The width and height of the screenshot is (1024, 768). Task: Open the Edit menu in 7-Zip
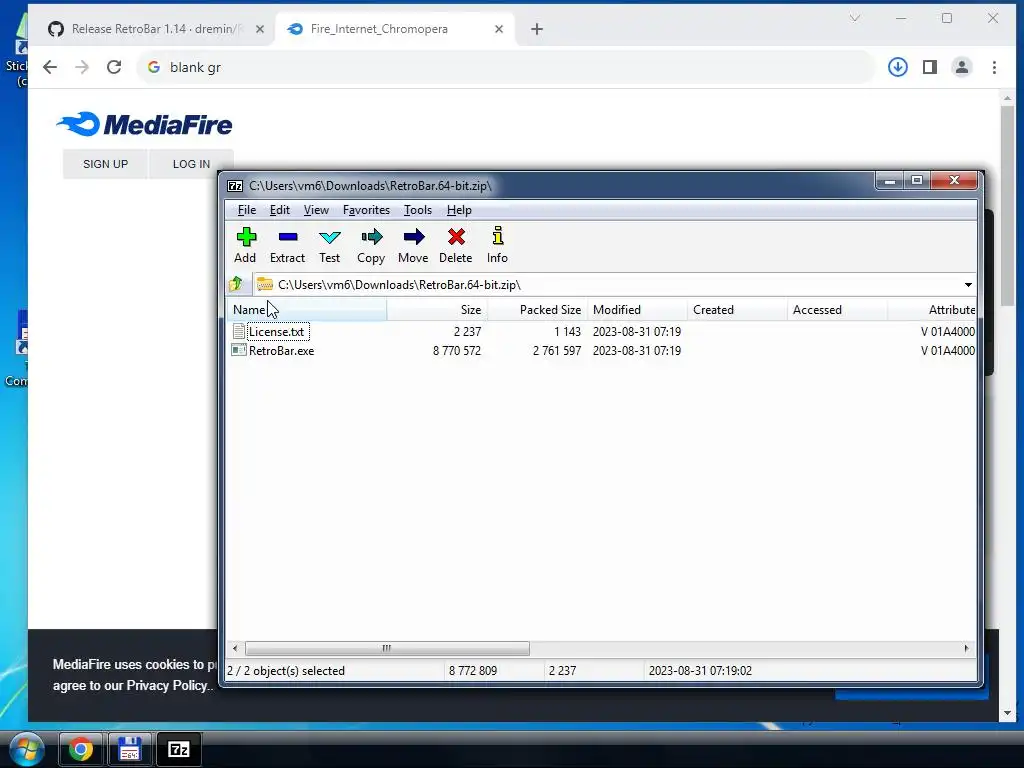(x=280, y=210)
